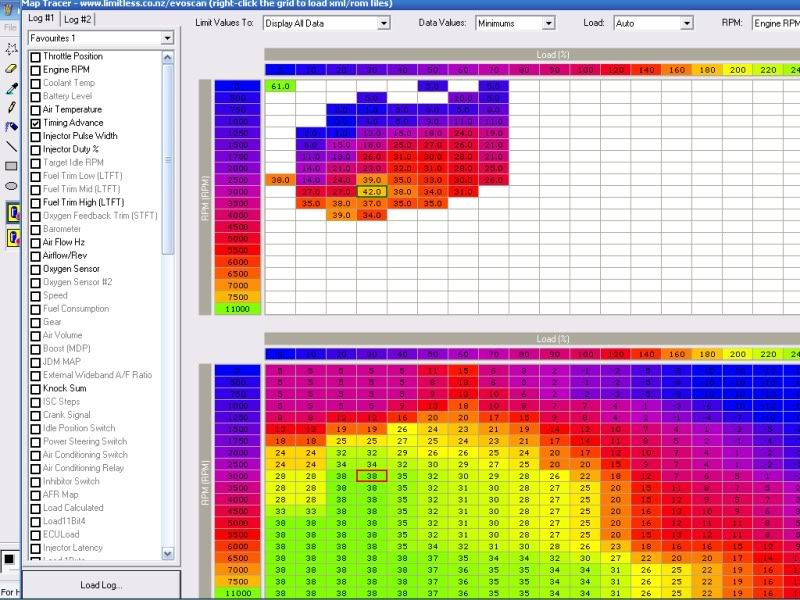Tick the Knock Sum checkbox

click(35, 389)
